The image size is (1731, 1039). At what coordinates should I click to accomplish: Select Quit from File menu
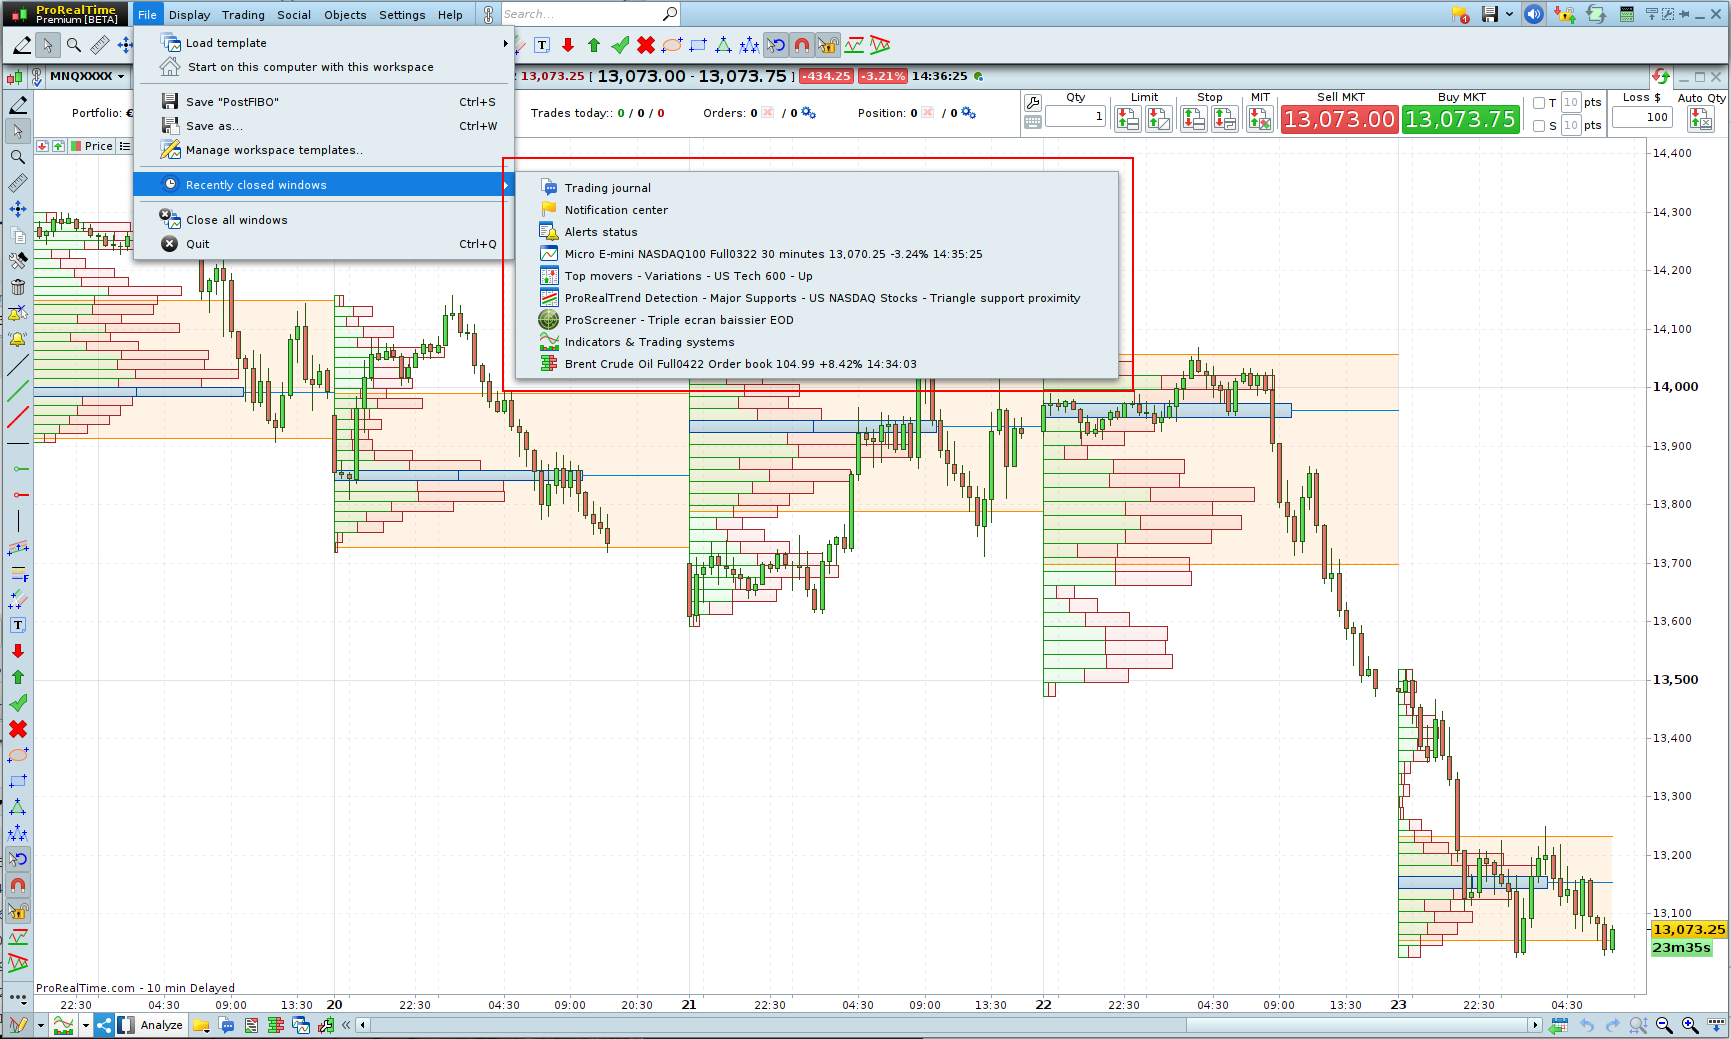tap(323, 244)
